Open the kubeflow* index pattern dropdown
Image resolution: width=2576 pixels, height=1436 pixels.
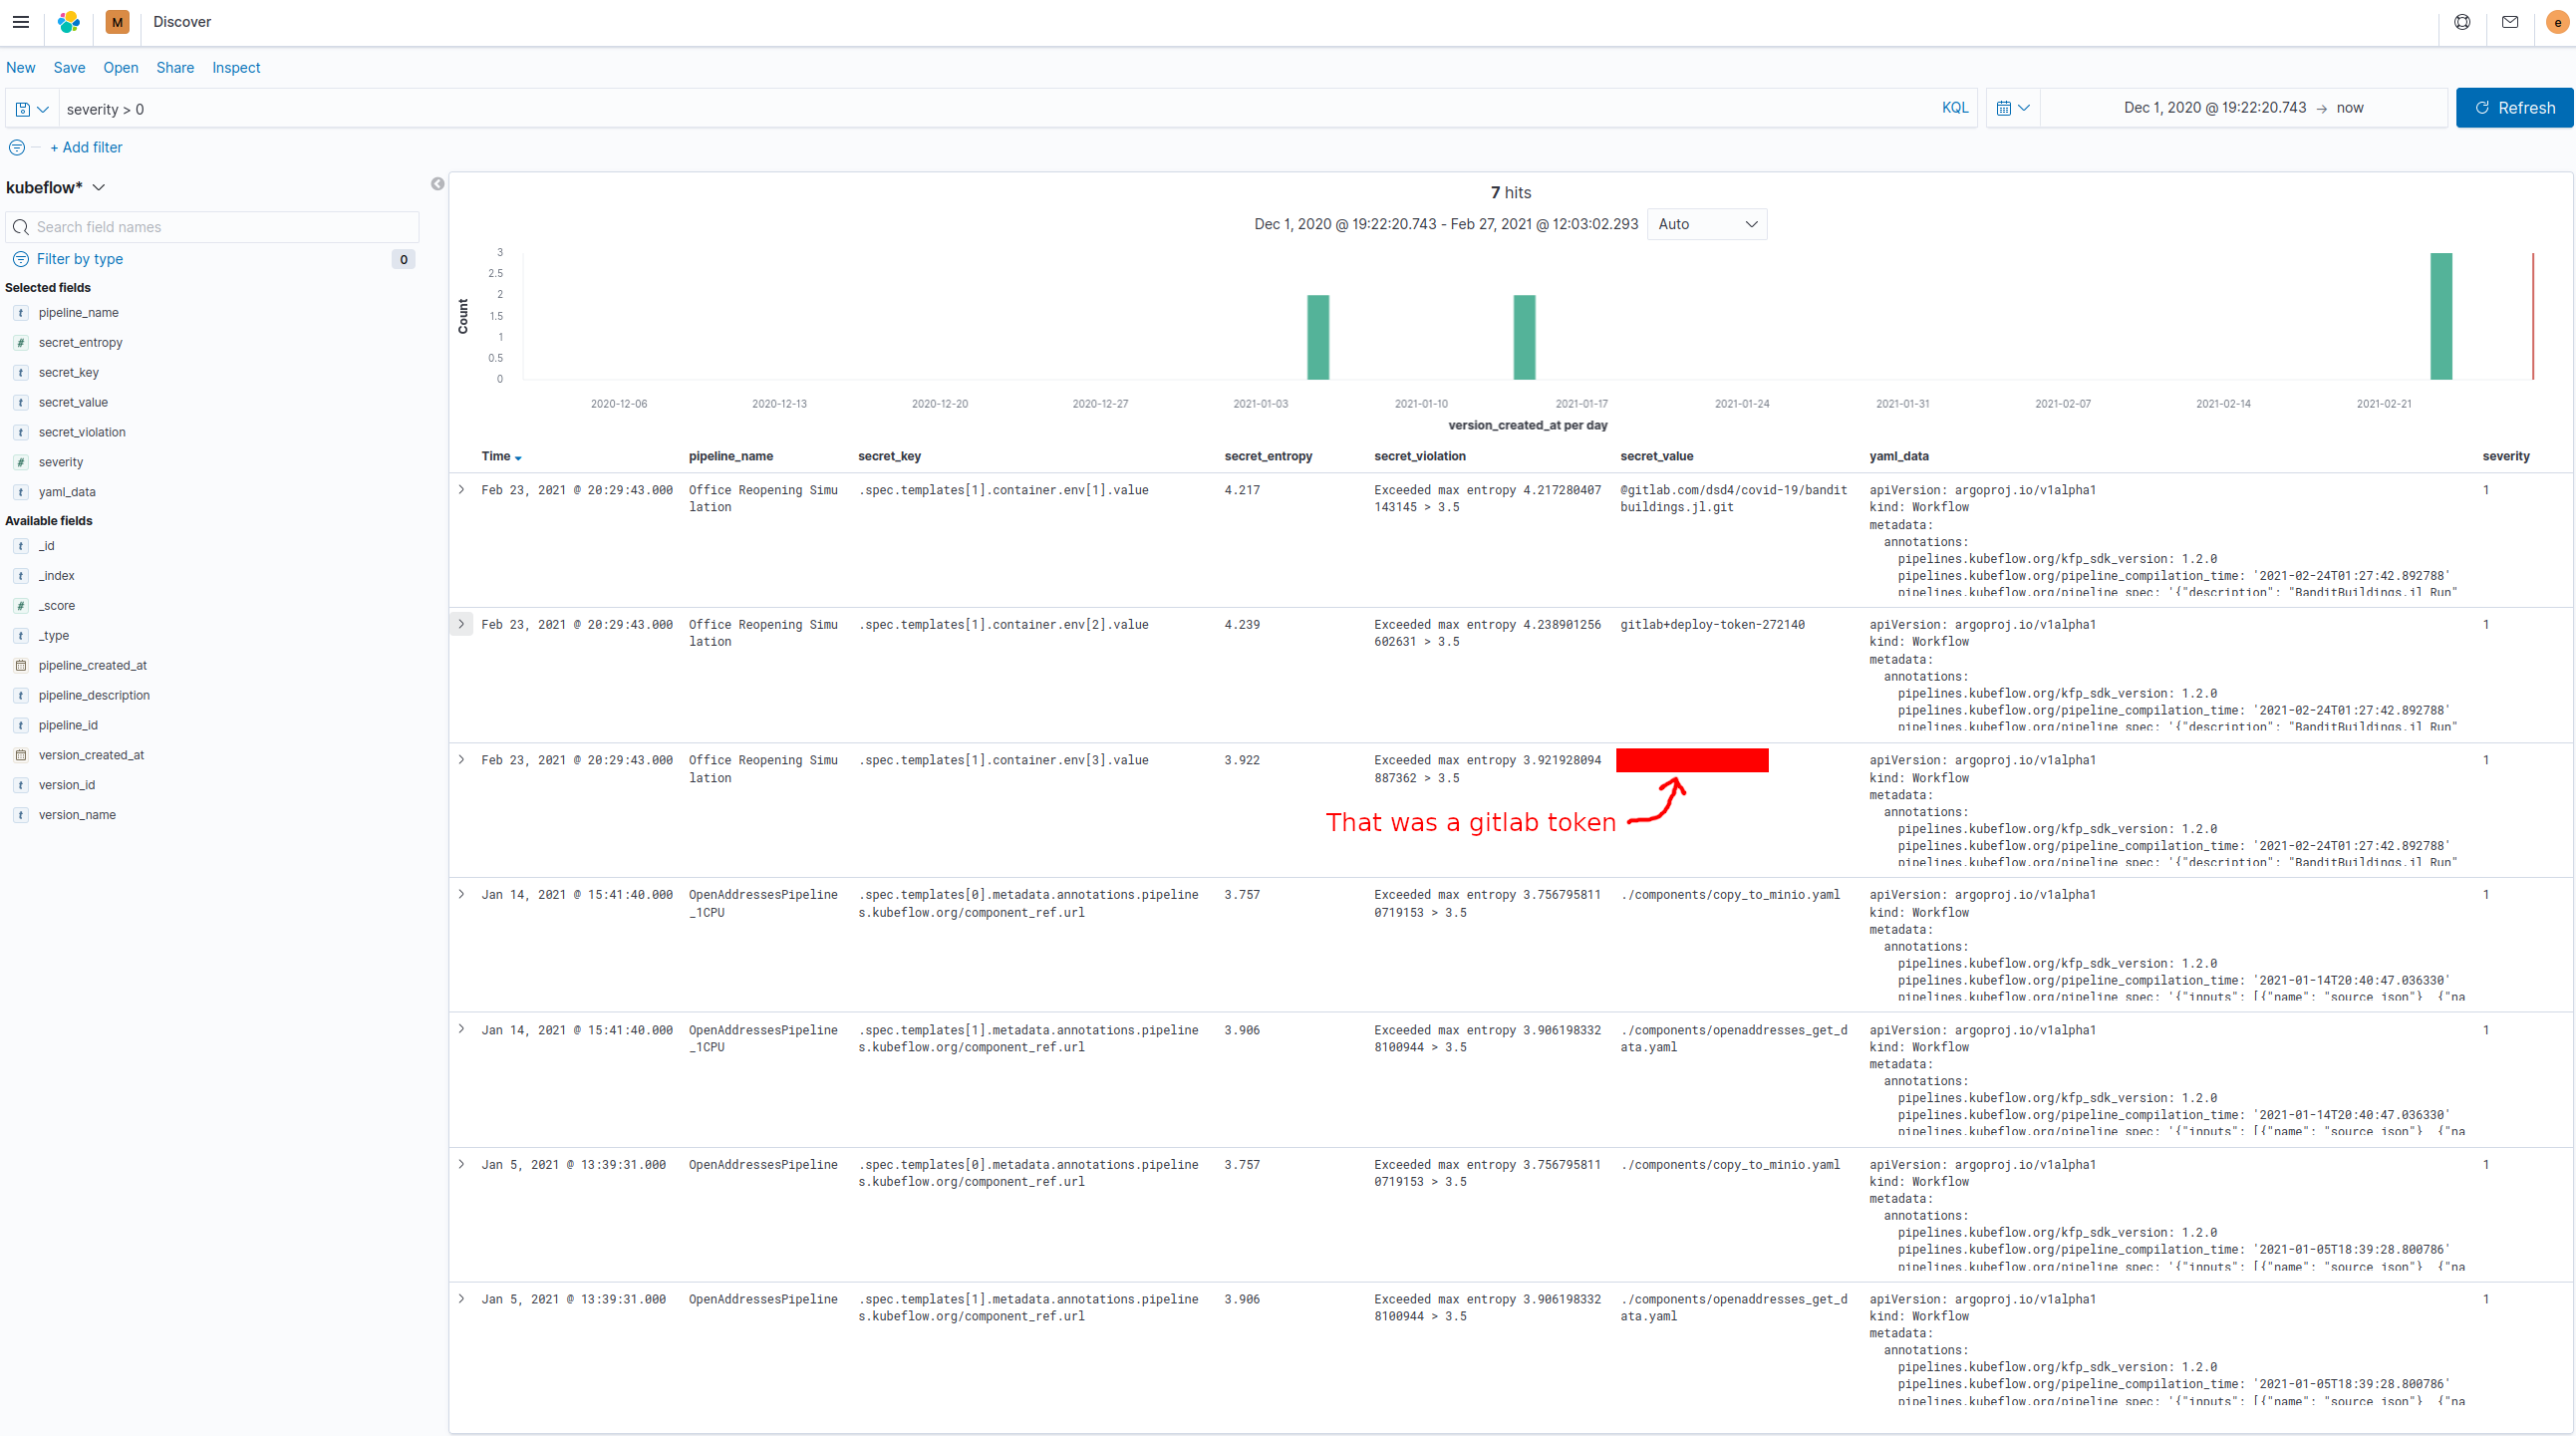[56, 188]
